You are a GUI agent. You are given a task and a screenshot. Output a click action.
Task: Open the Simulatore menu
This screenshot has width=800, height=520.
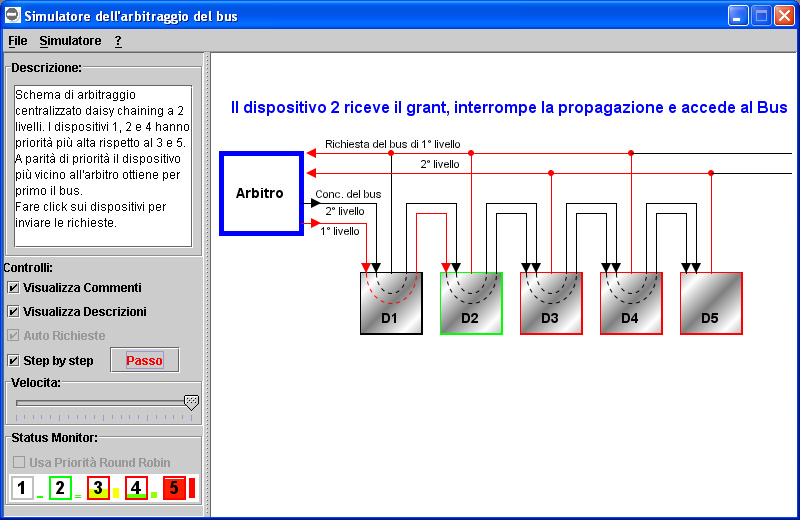[70, 41]
